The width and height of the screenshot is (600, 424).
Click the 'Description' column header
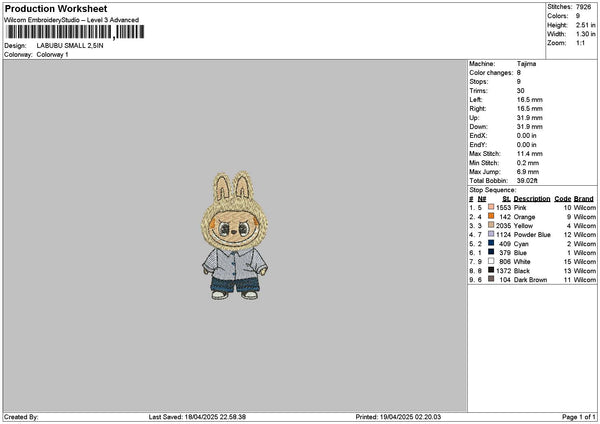coord(532,199)
